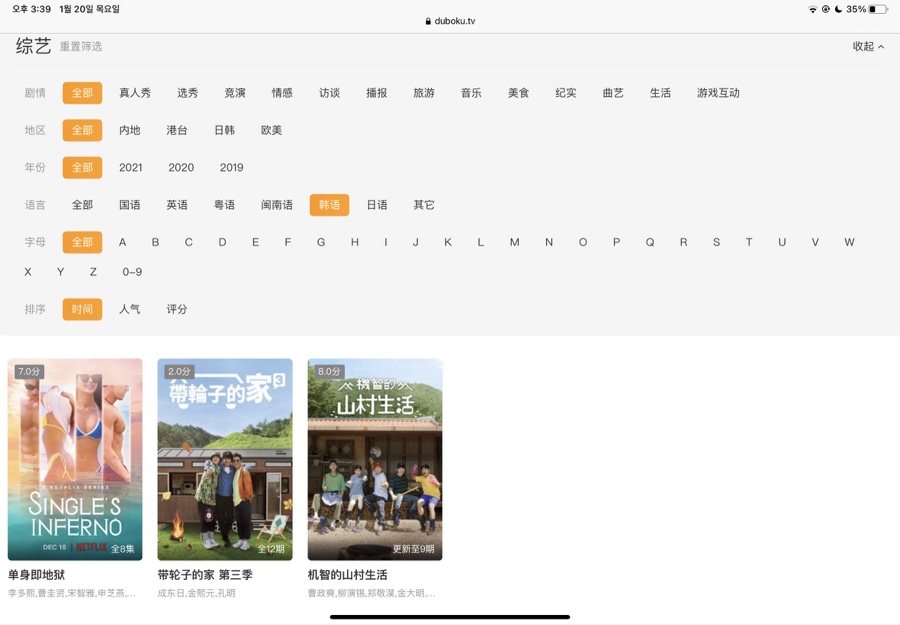Filter language by 闽南语
This screenshot has height=625, width=900.
[277, 205]
